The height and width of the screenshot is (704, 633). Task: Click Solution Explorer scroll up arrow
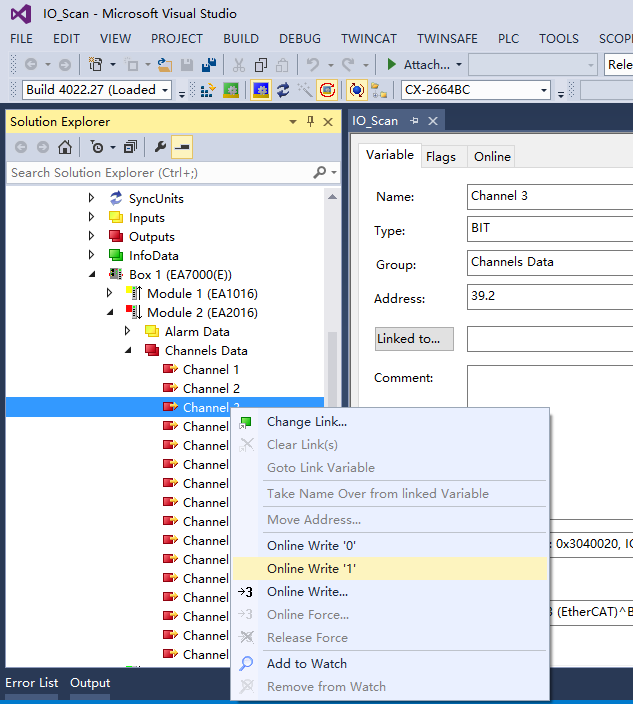[x=332, y=197]
